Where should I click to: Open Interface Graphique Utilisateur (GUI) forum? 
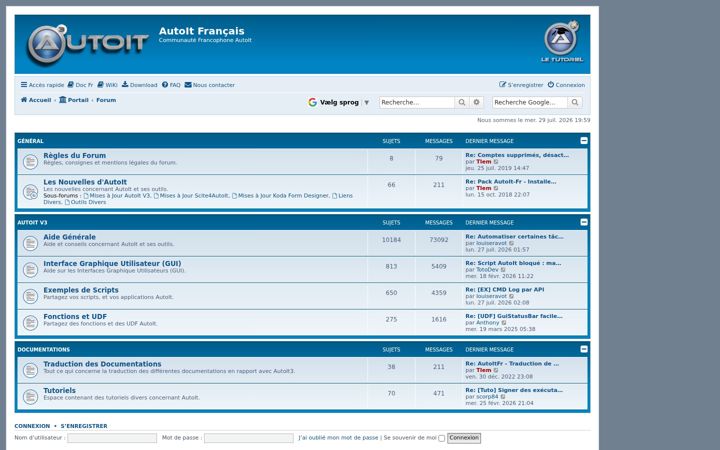point(112,264)
